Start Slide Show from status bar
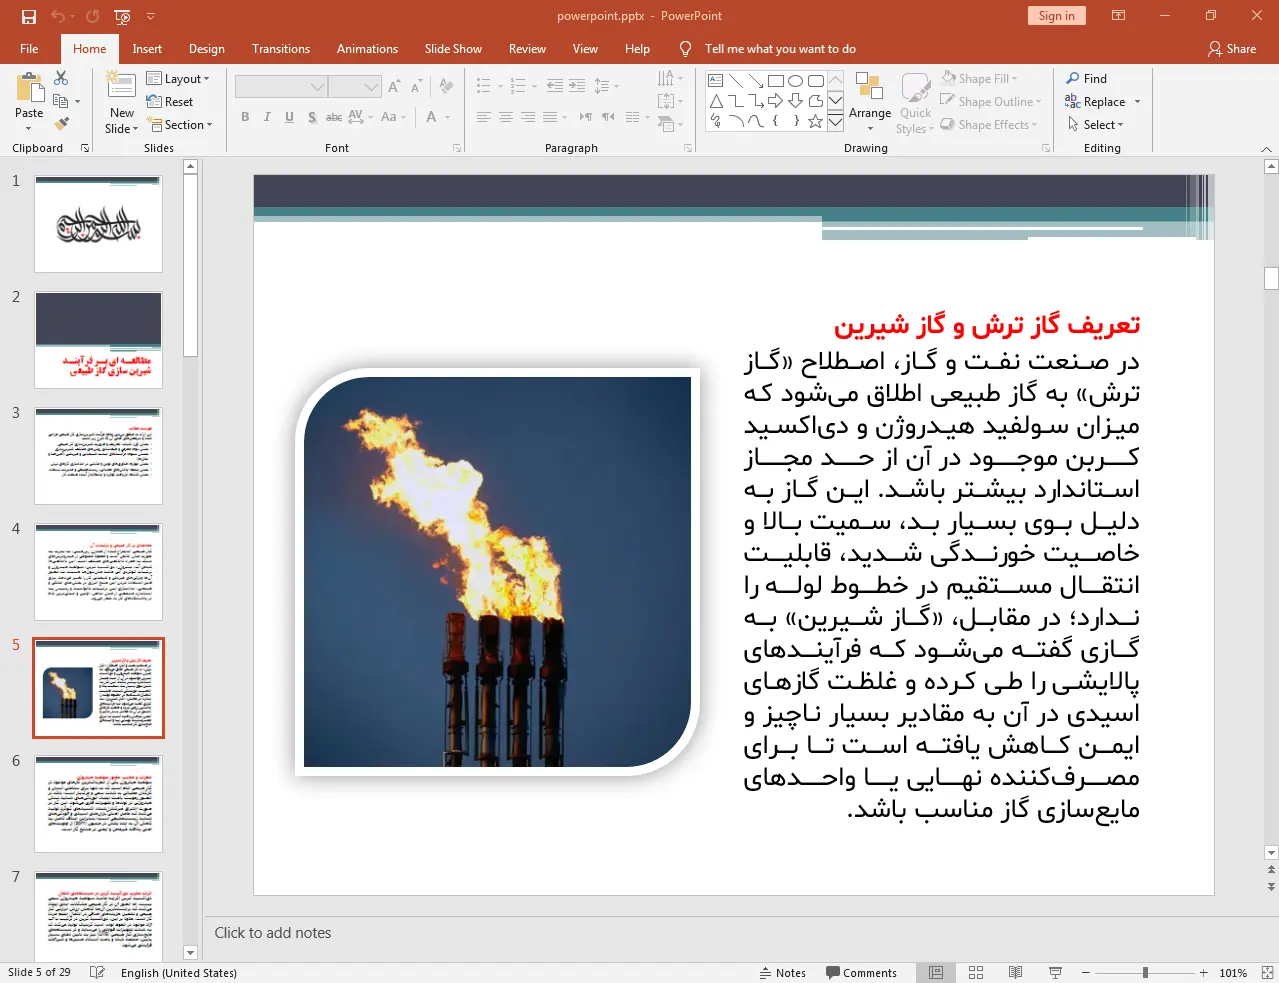The height and width of the screenshot is (983, 1279). (x=1055, y=972)
